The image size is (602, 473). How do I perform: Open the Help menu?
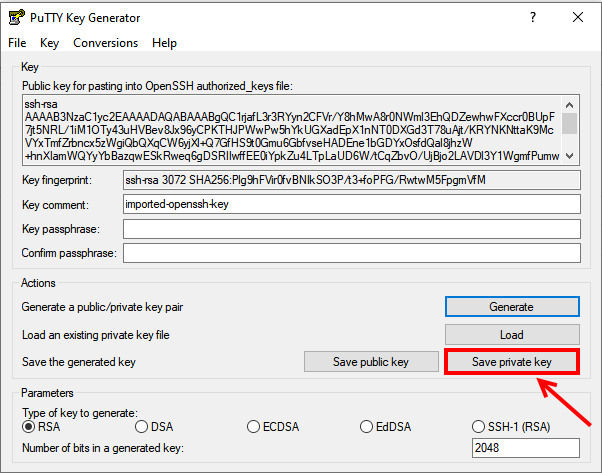pyautogui.click(x=164, y=43)
